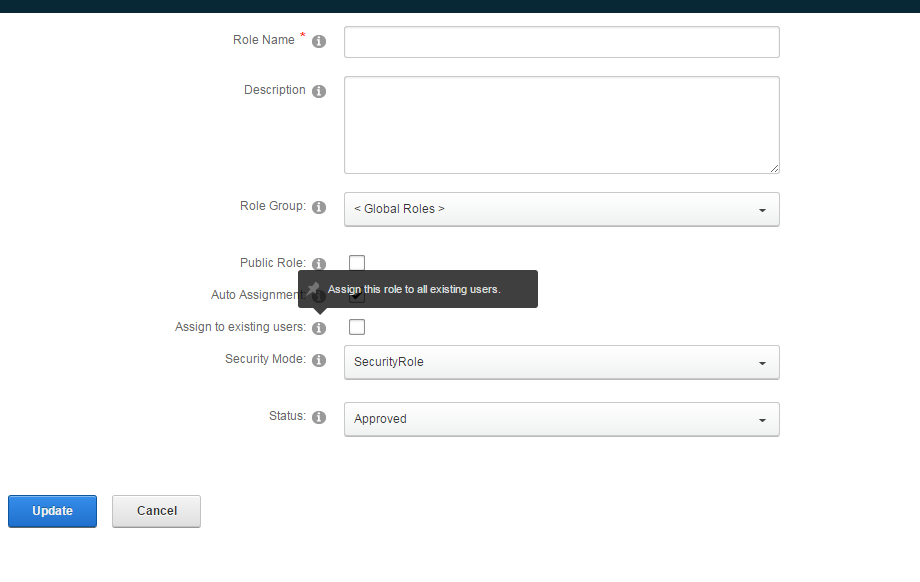Click the Update button
The width and height of the screenshot is (920, 582).
52,511
